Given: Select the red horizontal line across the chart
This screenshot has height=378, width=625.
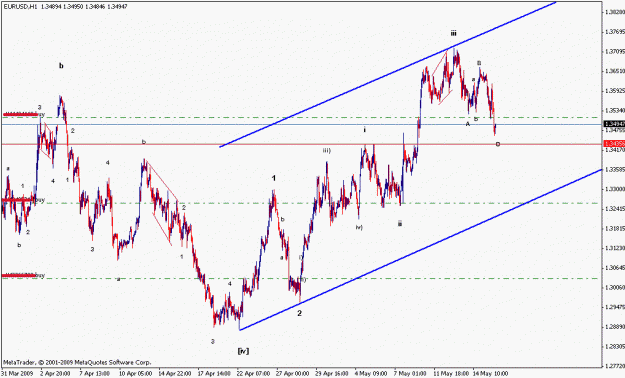Looking at the screenshot, I should (x=301, y=144).
